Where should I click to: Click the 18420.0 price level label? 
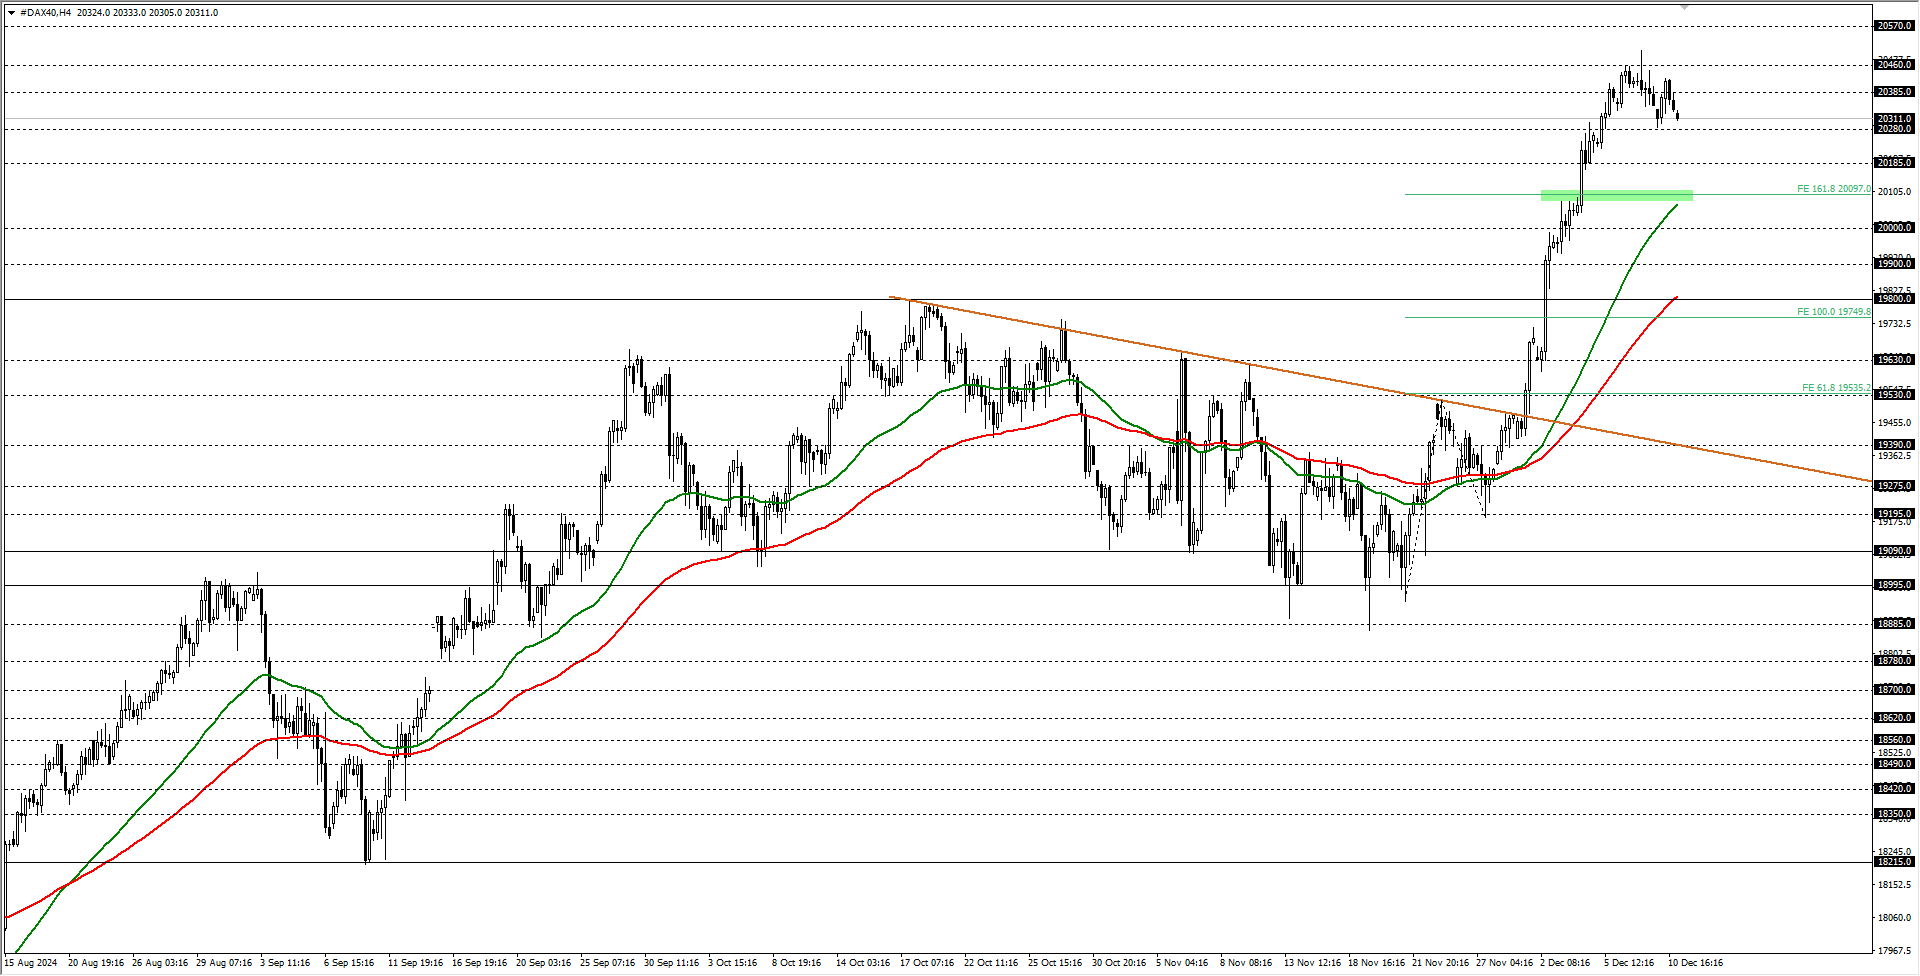click(1895, 788)
